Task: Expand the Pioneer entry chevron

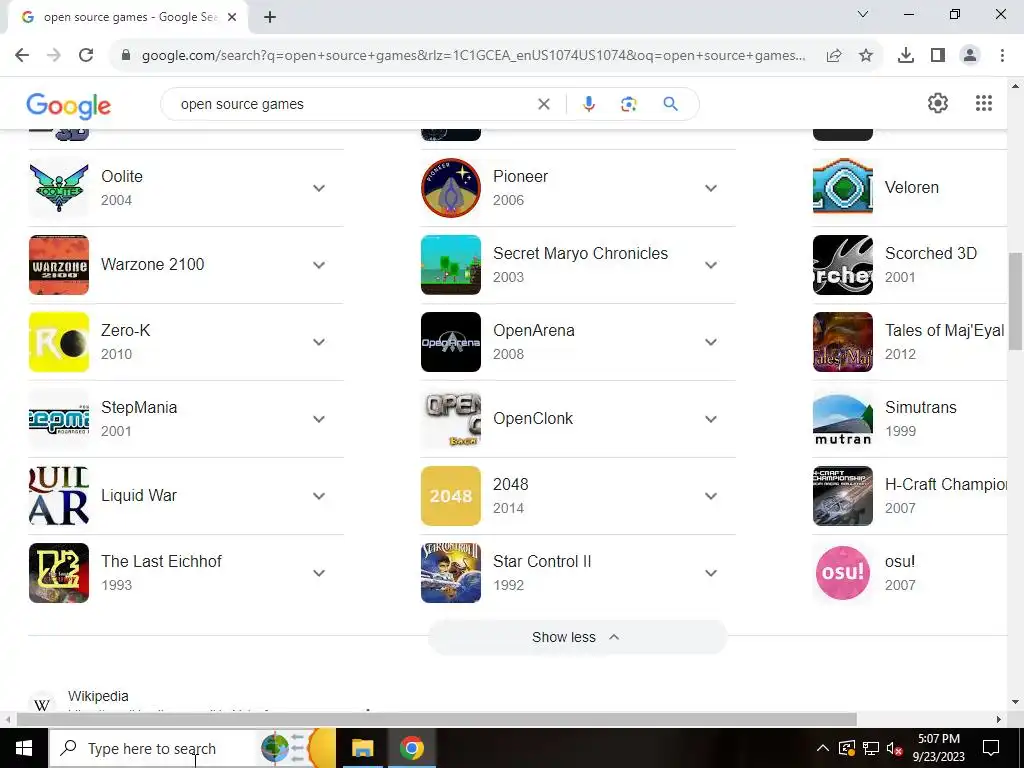Action: point(711,188)
